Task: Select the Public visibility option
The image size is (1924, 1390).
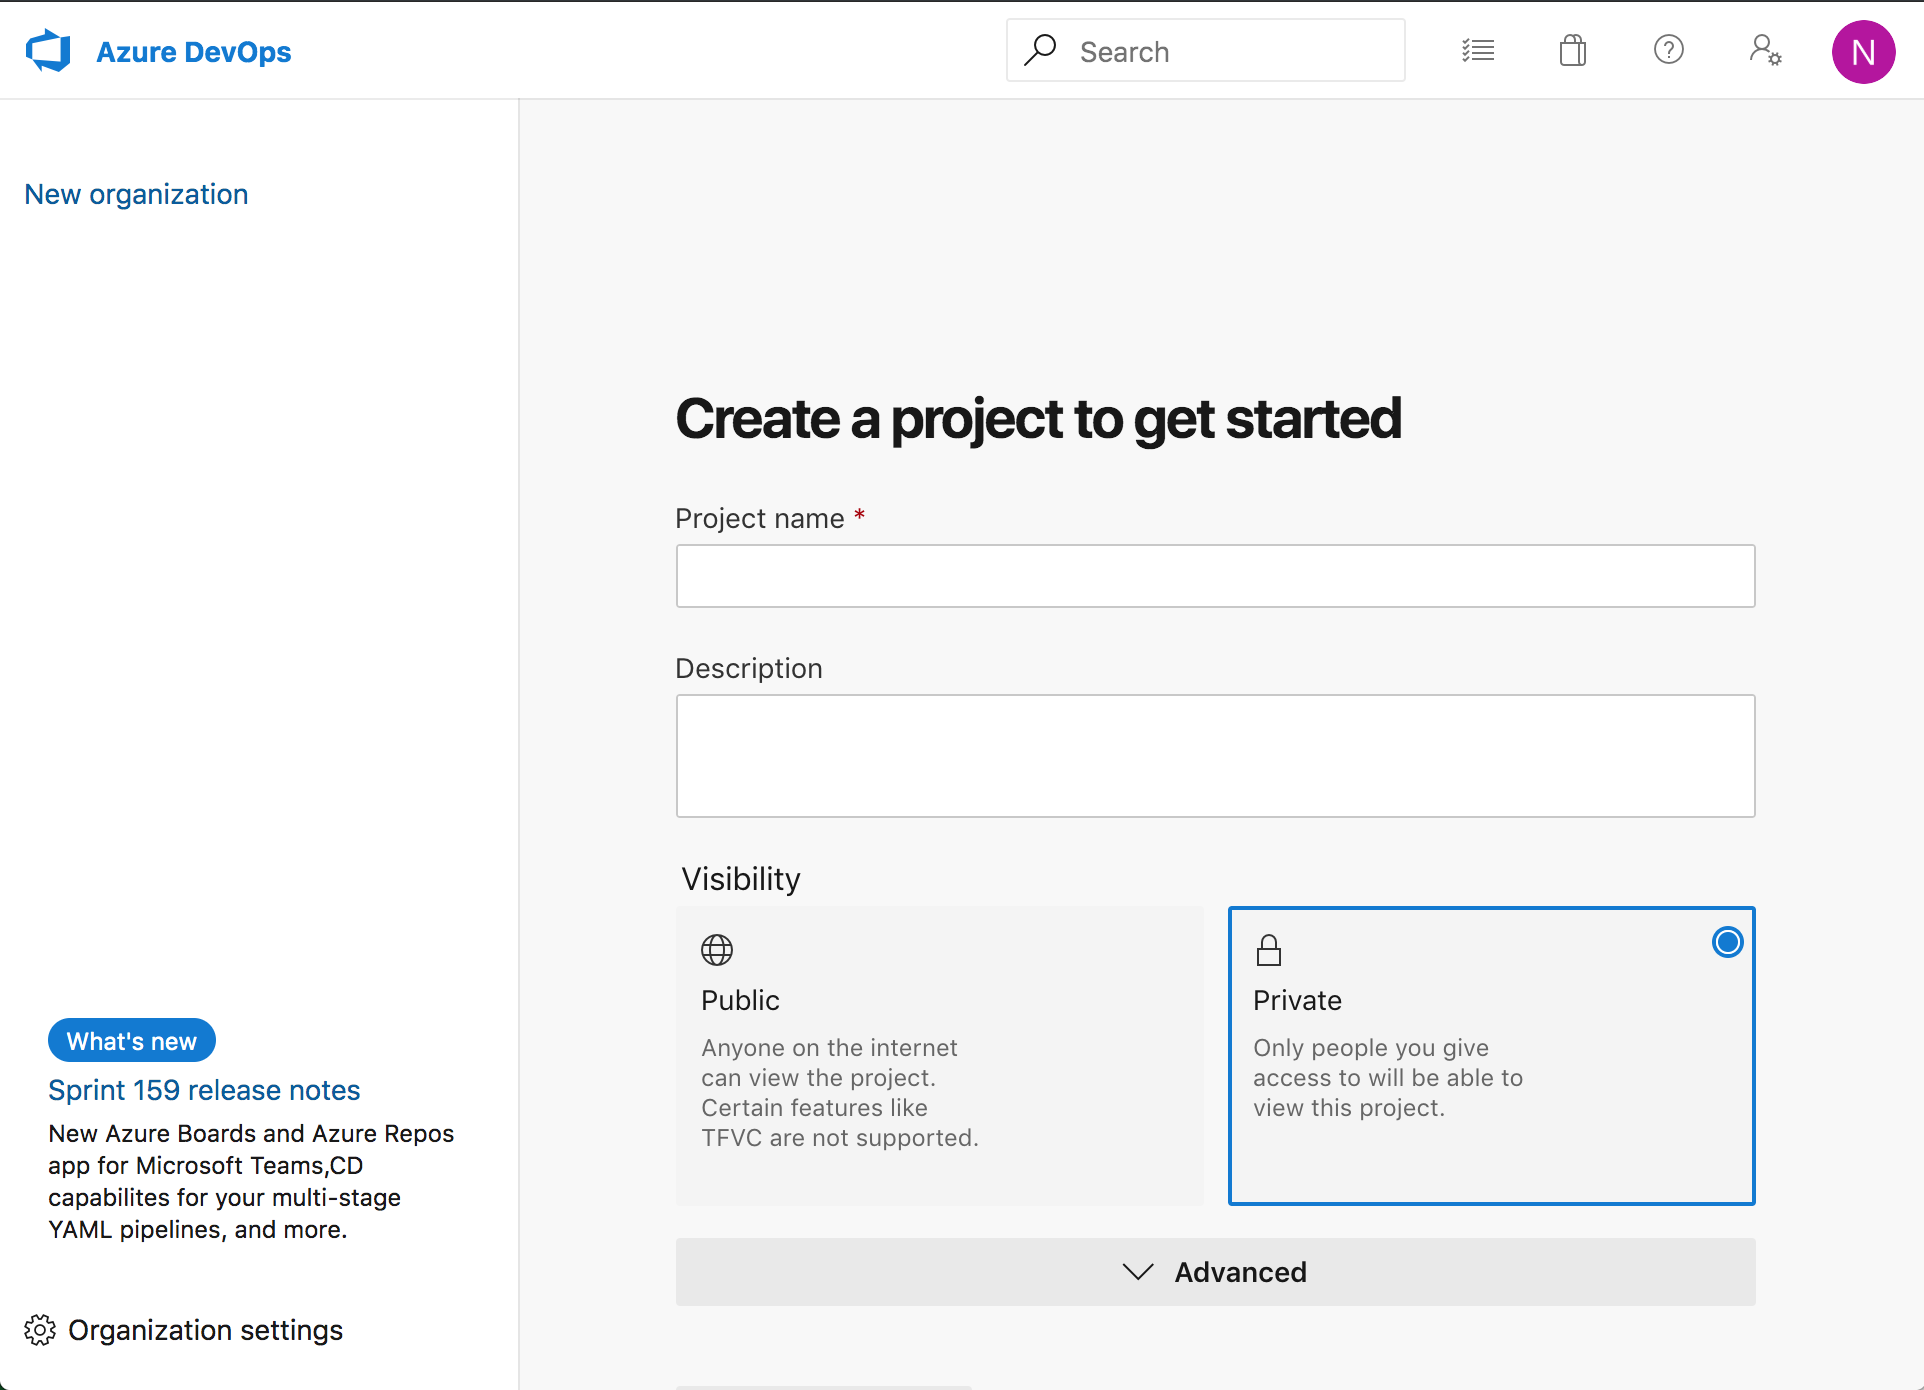Action: point(940,1056)
